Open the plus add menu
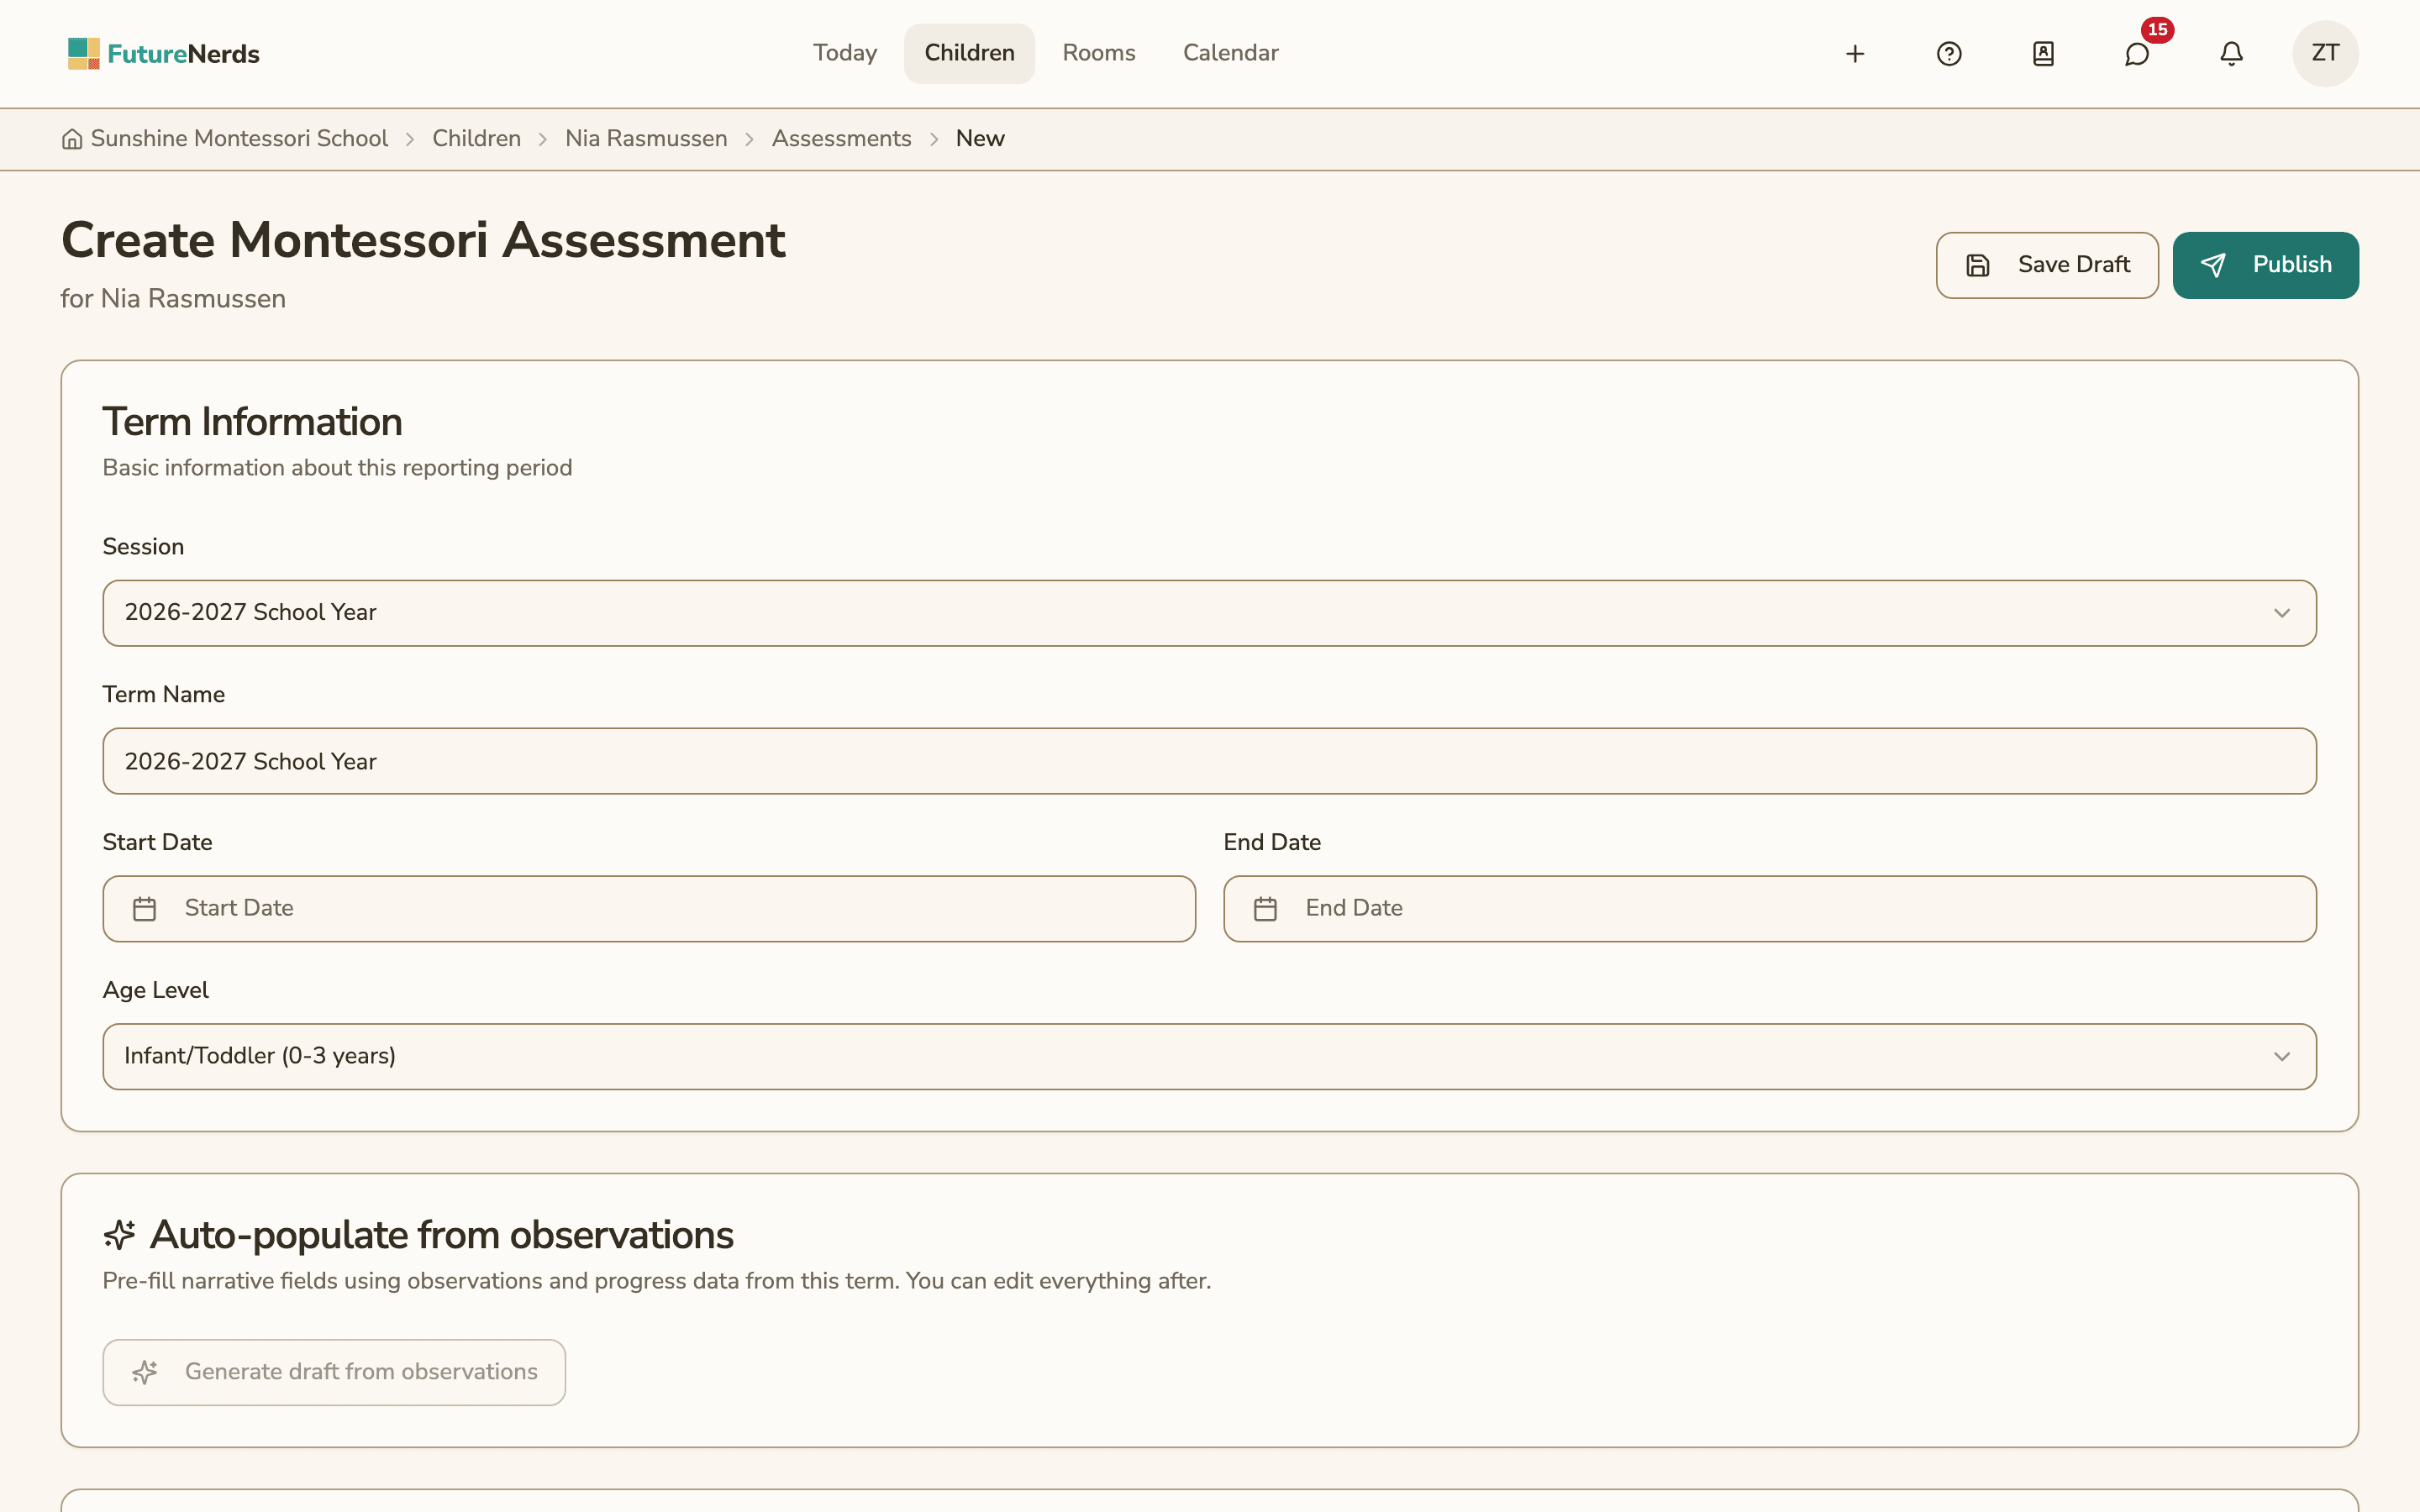2420x1512 pixels. (1855, 54)
